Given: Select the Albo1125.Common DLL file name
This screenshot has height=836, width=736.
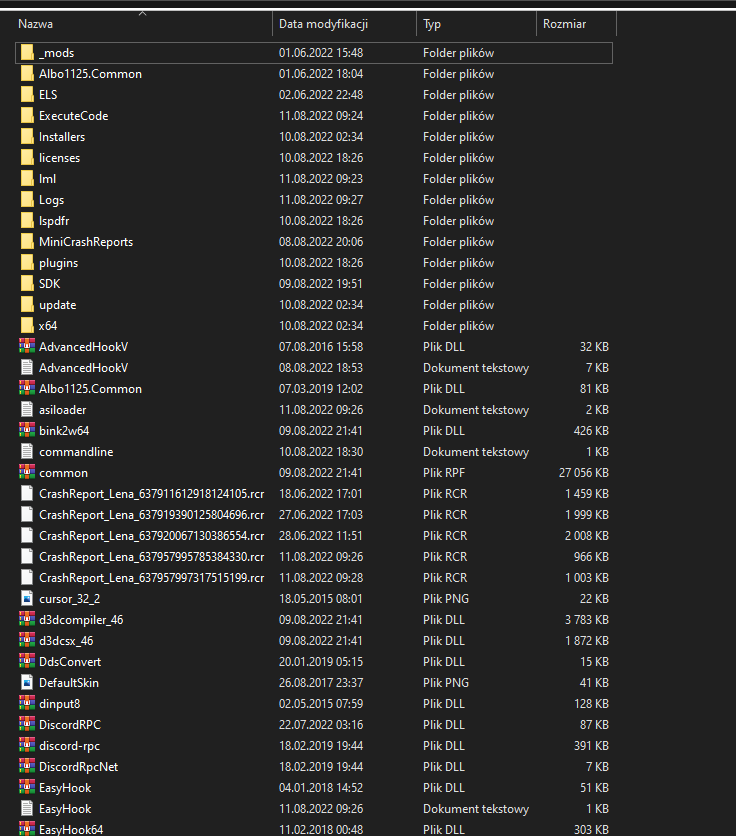Looking at the screenshot, I should 90,389.
